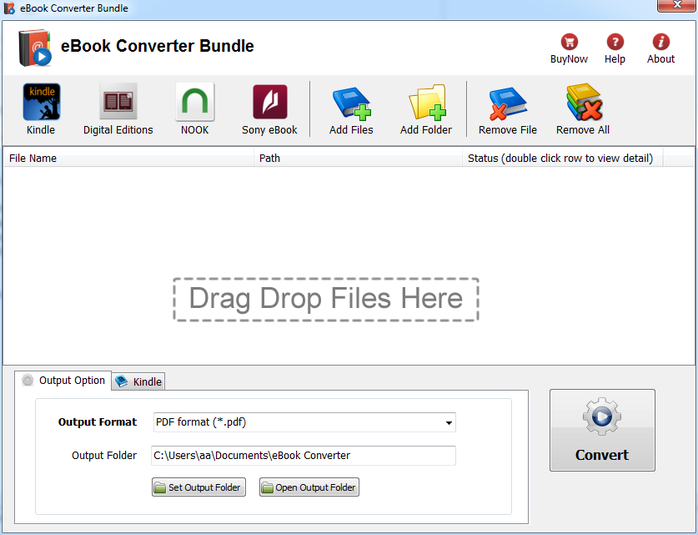The height and width of the screenshot is (535, 698).
Task: Click Remove All books icon
Action: [584, 102]
